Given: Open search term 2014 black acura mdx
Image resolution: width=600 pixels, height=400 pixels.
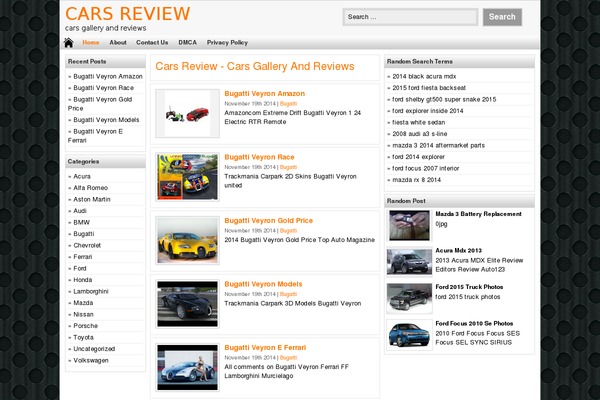Looking at the screenshot, I should [x=424, y=77].
